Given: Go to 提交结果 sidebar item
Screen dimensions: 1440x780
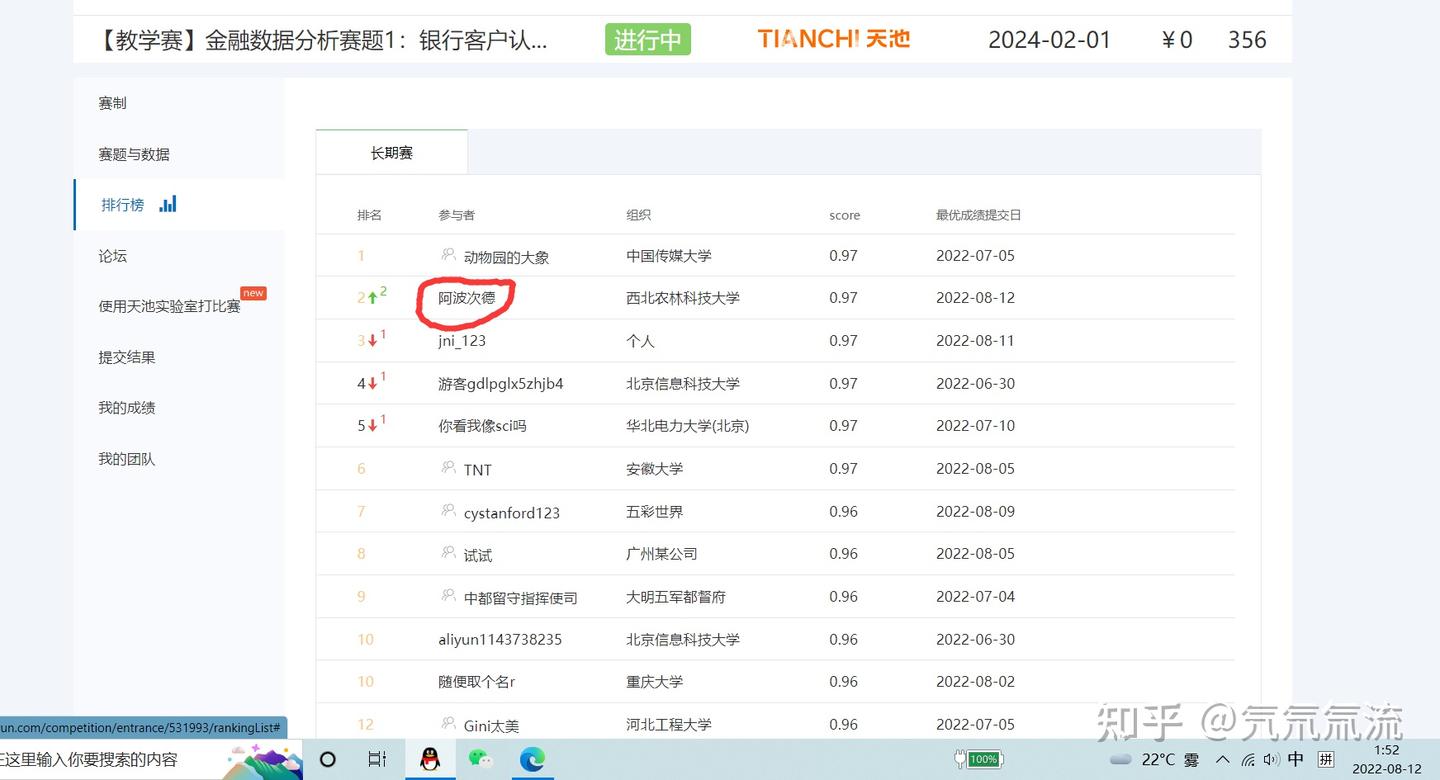Looking at the screenshot, I should coord(127,357).
